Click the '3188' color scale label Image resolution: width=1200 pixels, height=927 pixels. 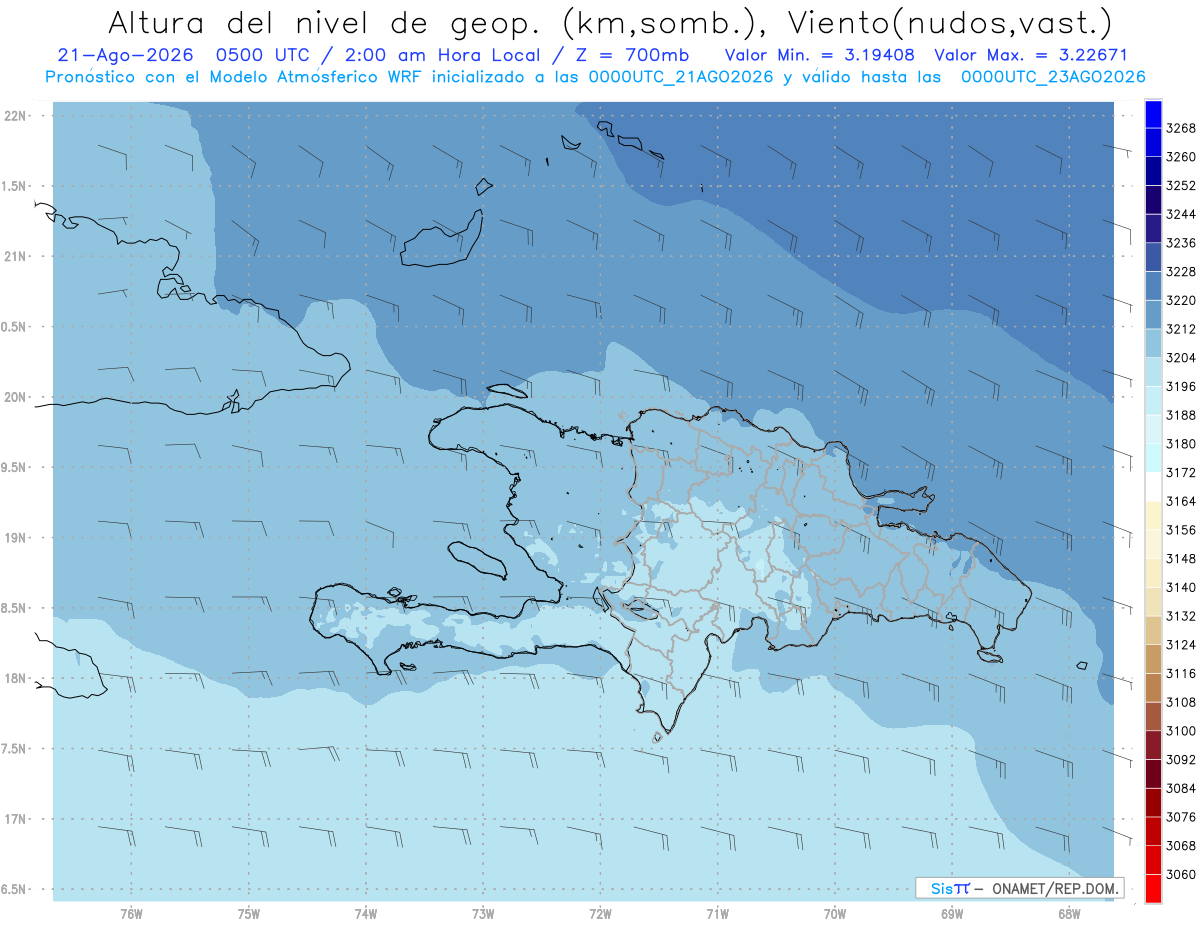pos(1181,415)
